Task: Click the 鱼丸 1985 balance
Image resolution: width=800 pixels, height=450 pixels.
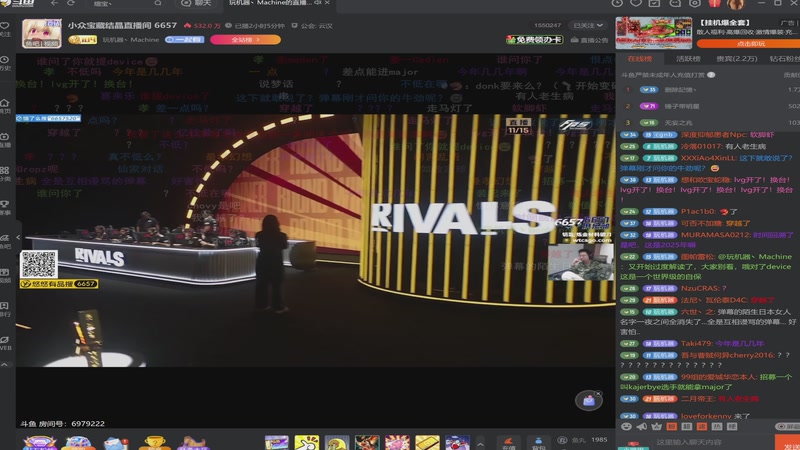Action: click(583, 440)
